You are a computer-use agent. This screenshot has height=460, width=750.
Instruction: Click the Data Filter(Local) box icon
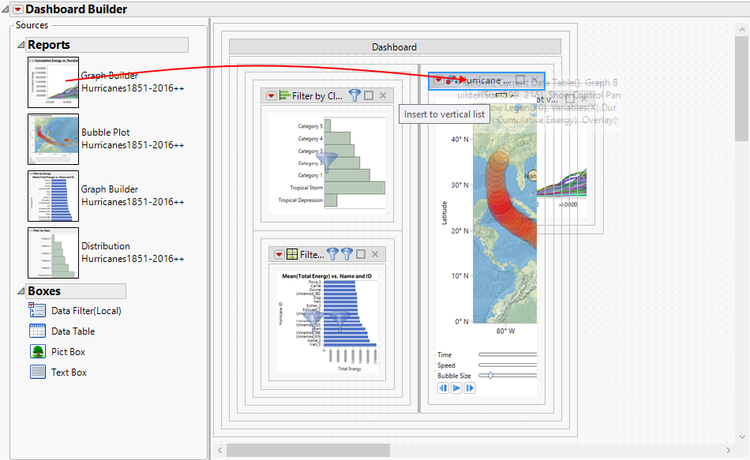[x=37, y=310]
